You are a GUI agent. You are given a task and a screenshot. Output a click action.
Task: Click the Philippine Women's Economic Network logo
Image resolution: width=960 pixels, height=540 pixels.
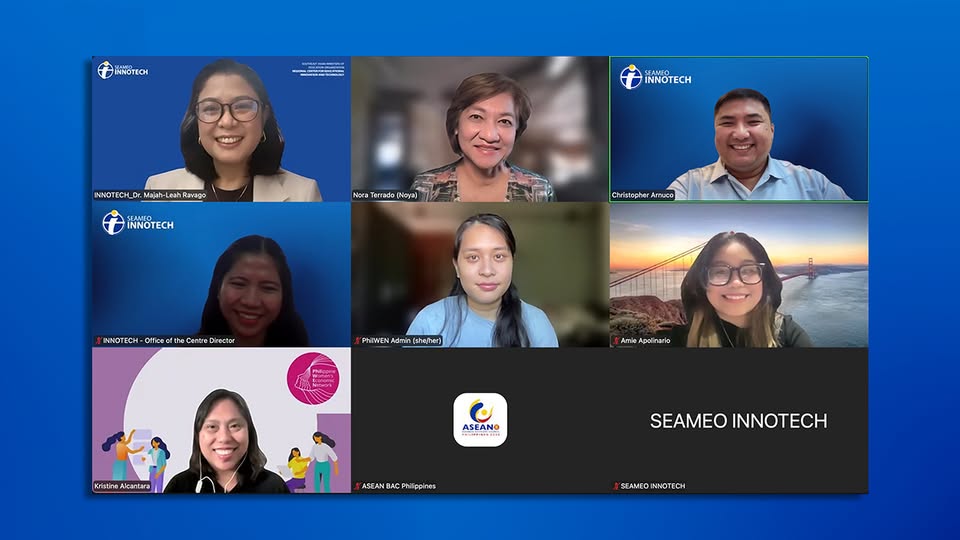coord(312,379)
